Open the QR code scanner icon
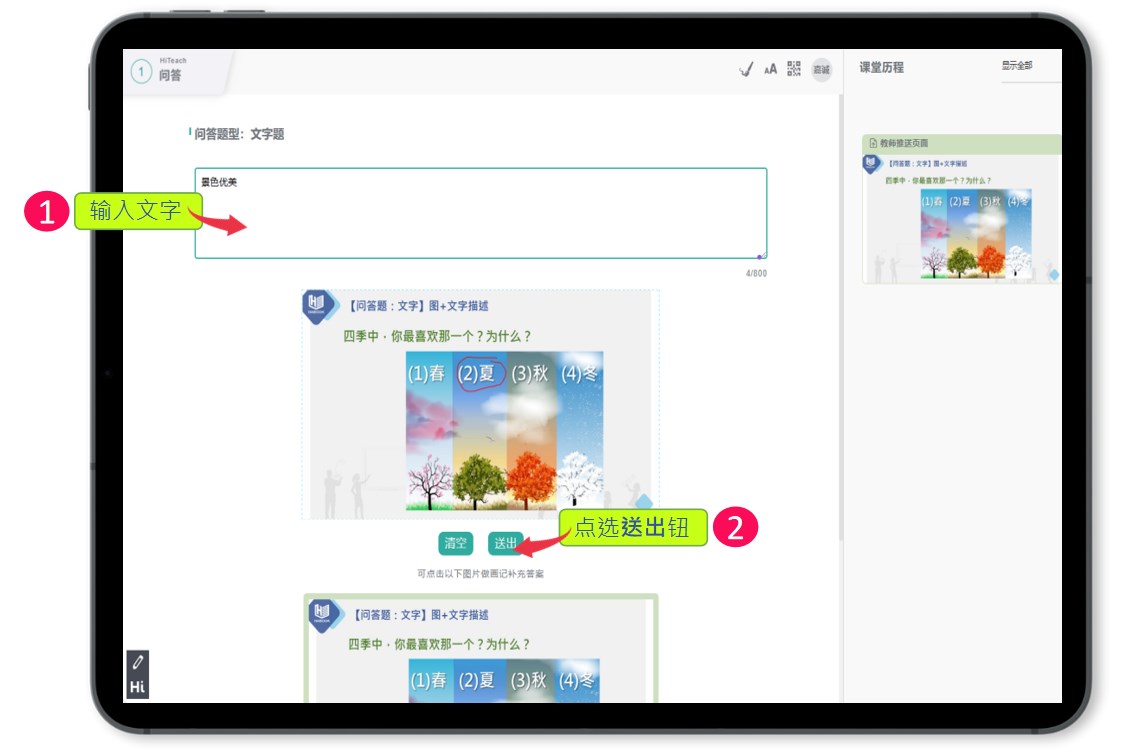The width and height of the screenshot is (1129, 750). [x=794, y=69]
